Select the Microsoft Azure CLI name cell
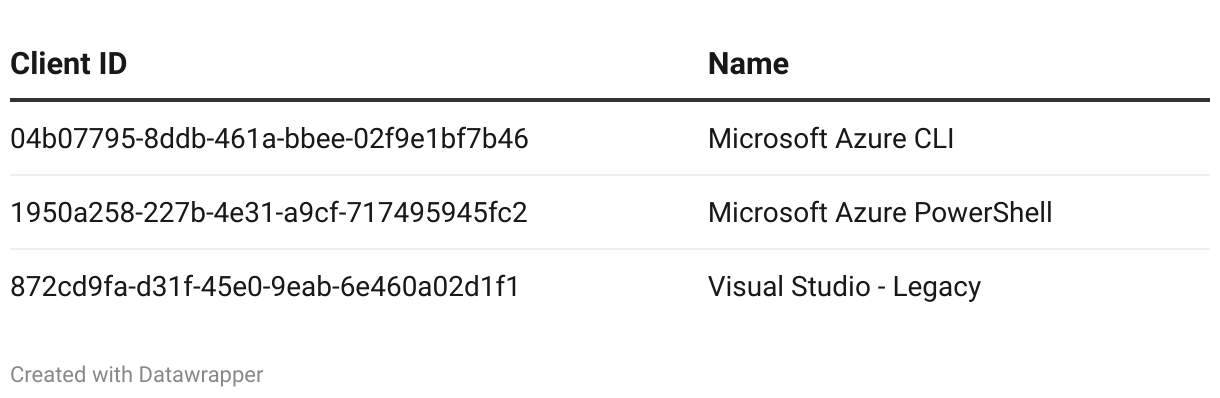This screenshot has height=398, width=1220. click(x=831, y=138)
